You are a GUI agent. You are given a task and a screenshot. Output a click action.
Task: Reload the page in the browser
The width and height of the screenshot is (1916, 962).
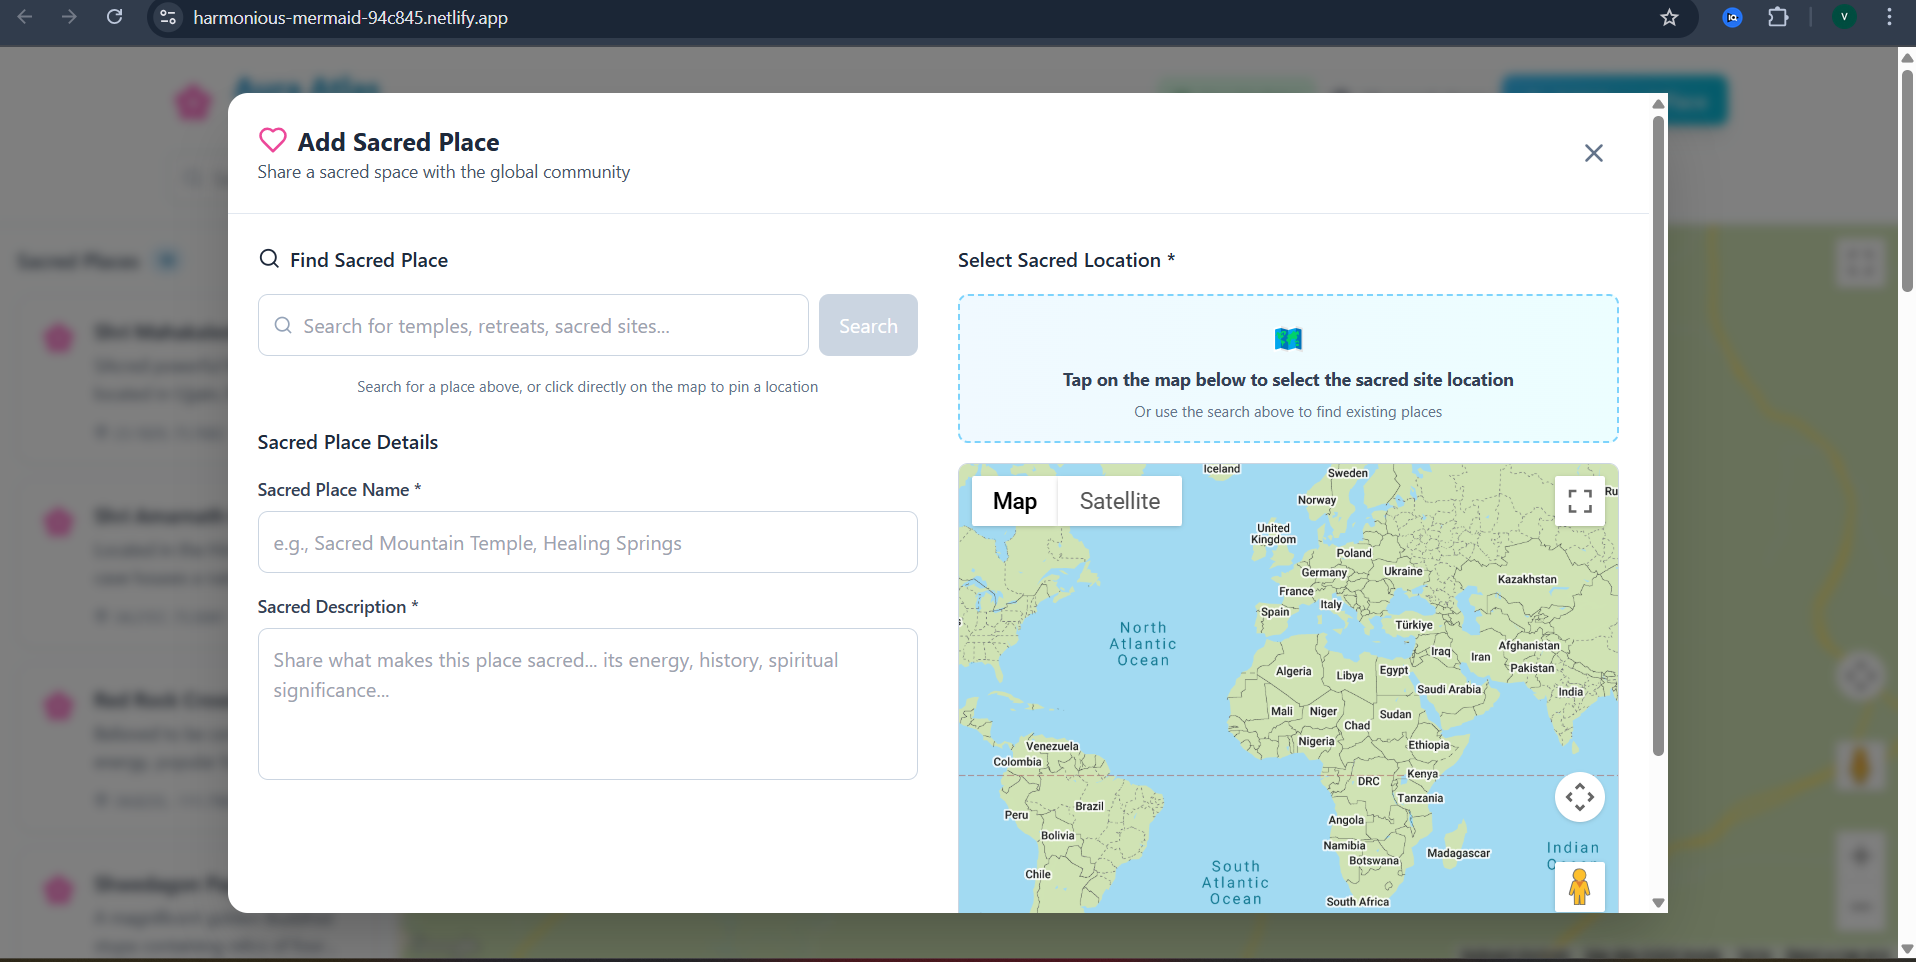[115, 17]
